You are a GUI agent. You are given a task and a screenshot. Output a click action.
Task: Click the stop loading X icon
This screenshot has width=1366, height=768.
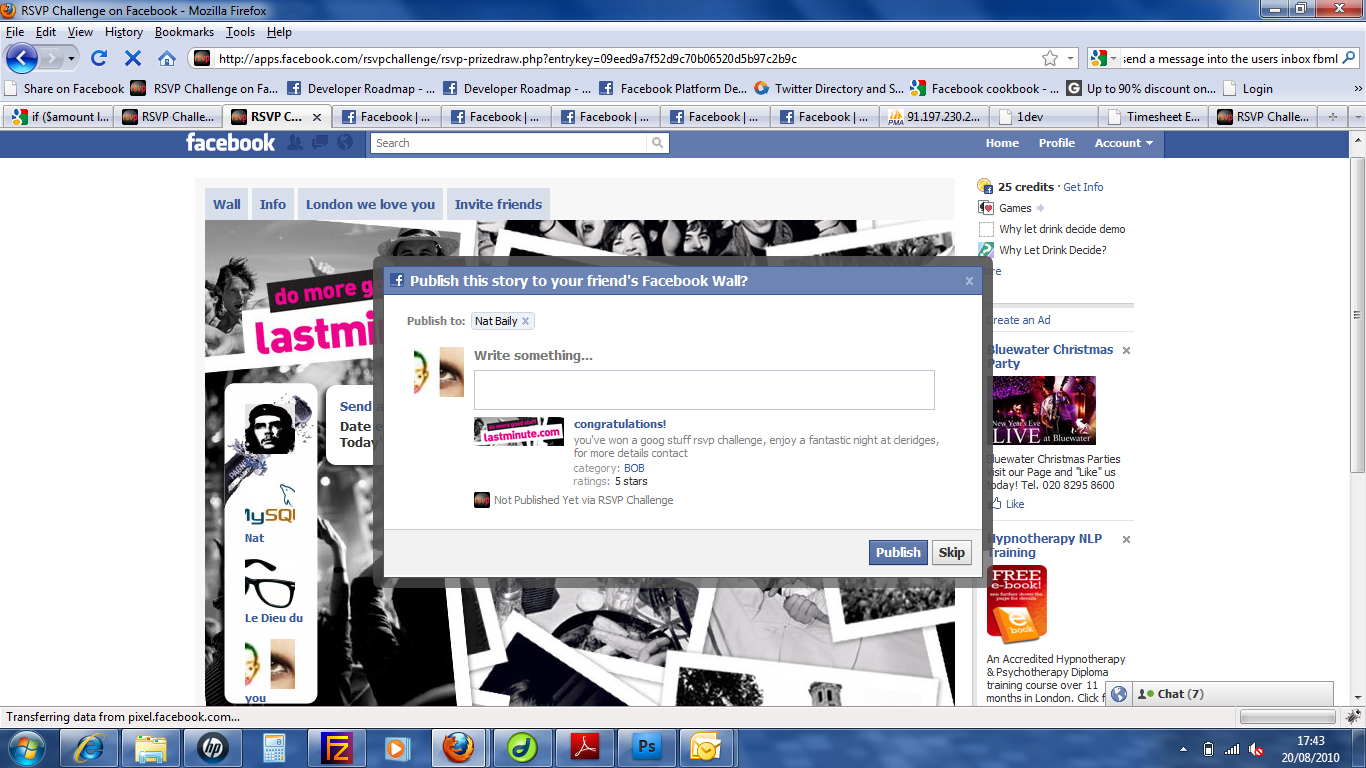(x=133, y=58)
